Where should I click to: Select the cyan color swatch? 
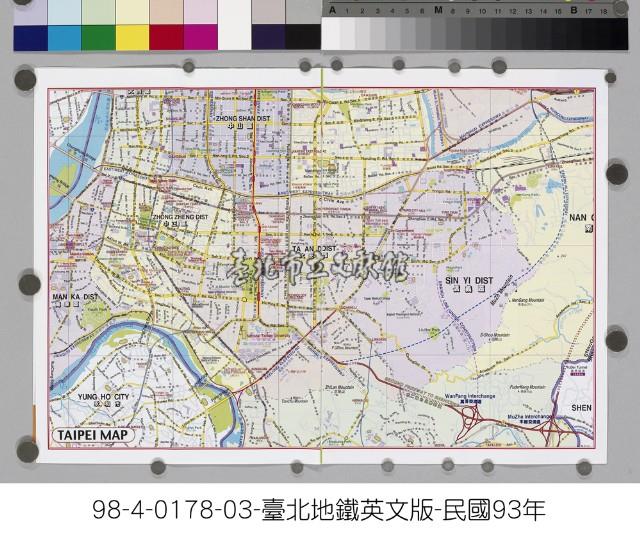point(64,38)
